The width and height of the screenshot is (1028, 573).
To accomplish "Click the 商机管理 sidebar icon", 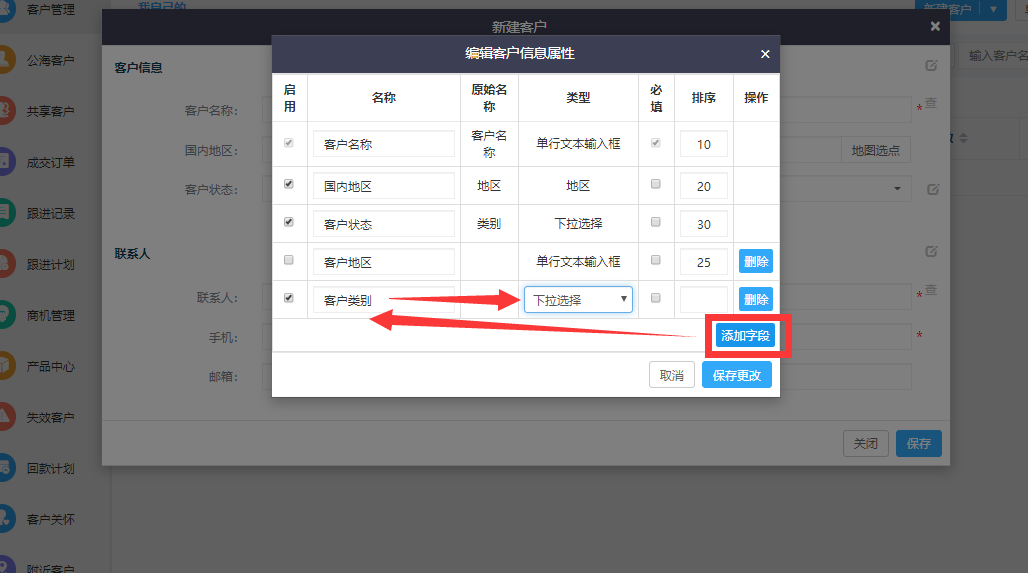I will pos(5,315).
